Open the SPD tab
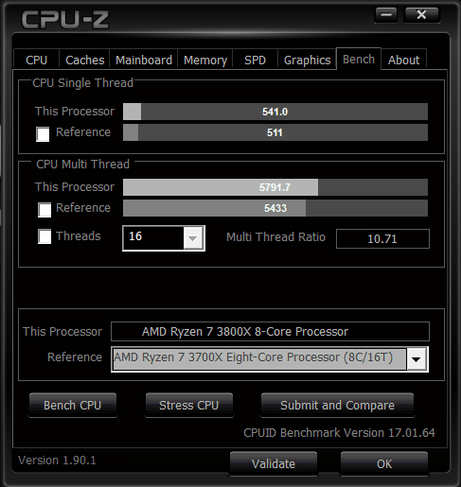The height and width of the screenshot is (487, 461). click(x=255, y=60)
